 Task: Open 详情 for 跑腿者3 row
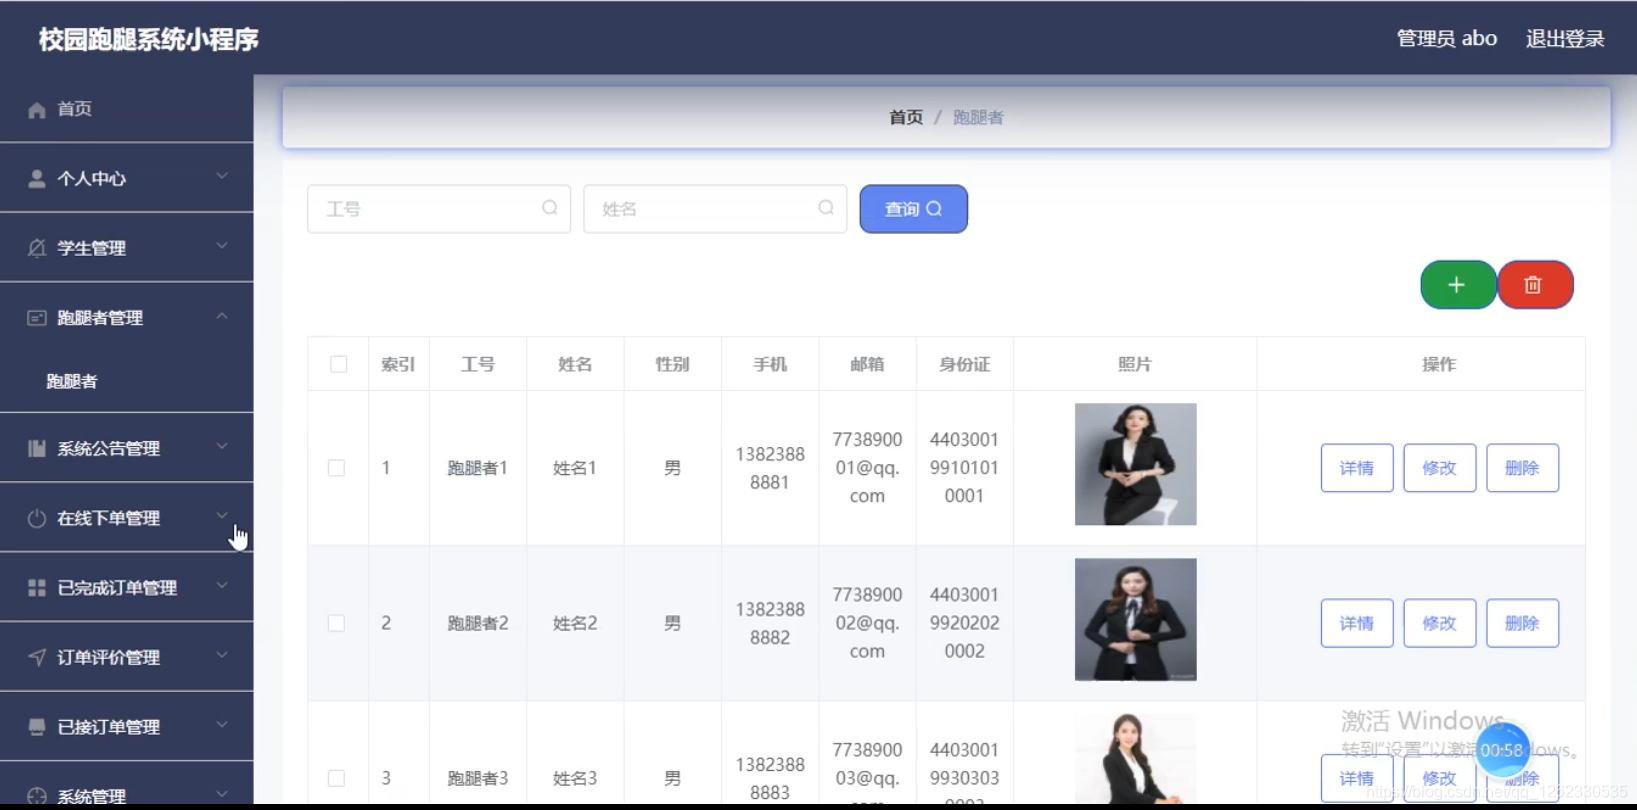click(1357, 778)
